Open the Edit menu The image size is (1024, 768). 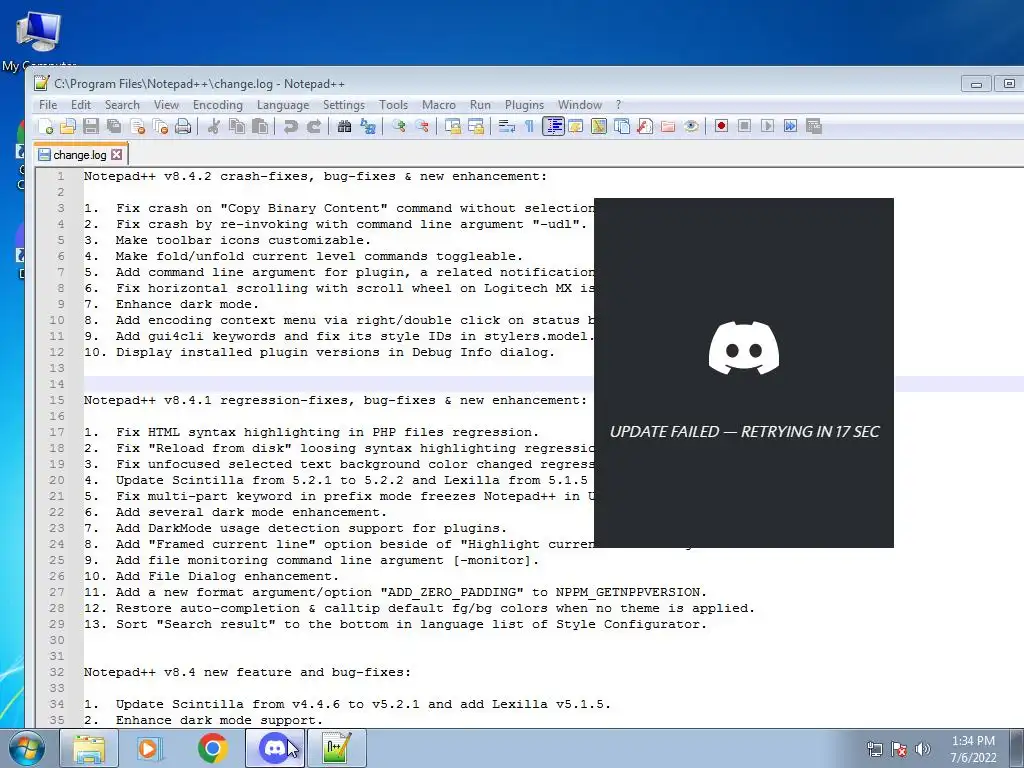point(81,105)
